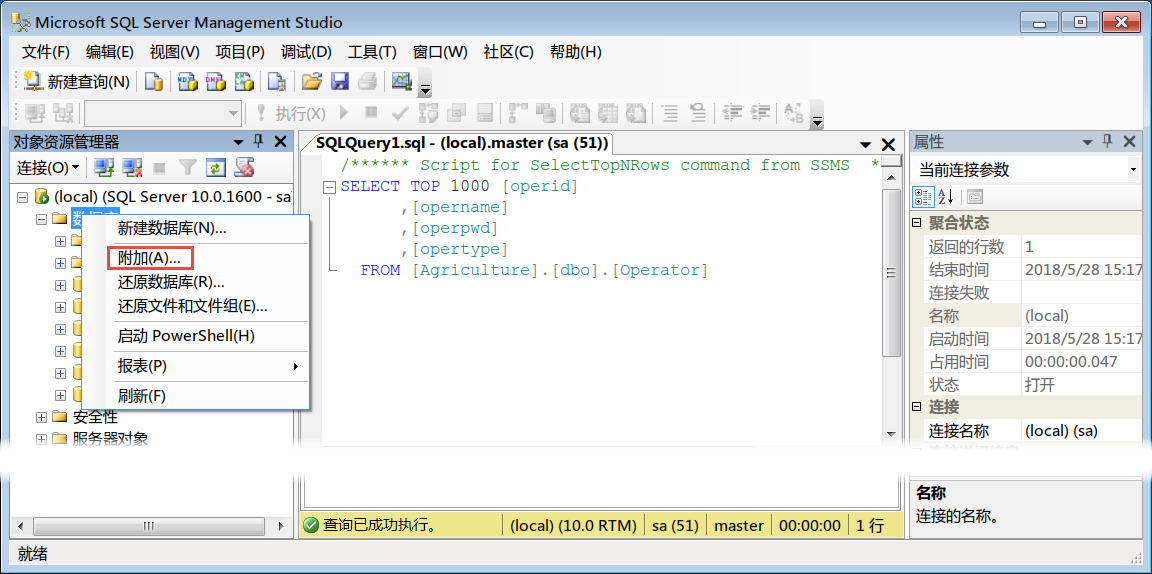The image size is (1152, 574).
Task: Choose 附加(A)... from context menu
Action: (x=195, y=258)
